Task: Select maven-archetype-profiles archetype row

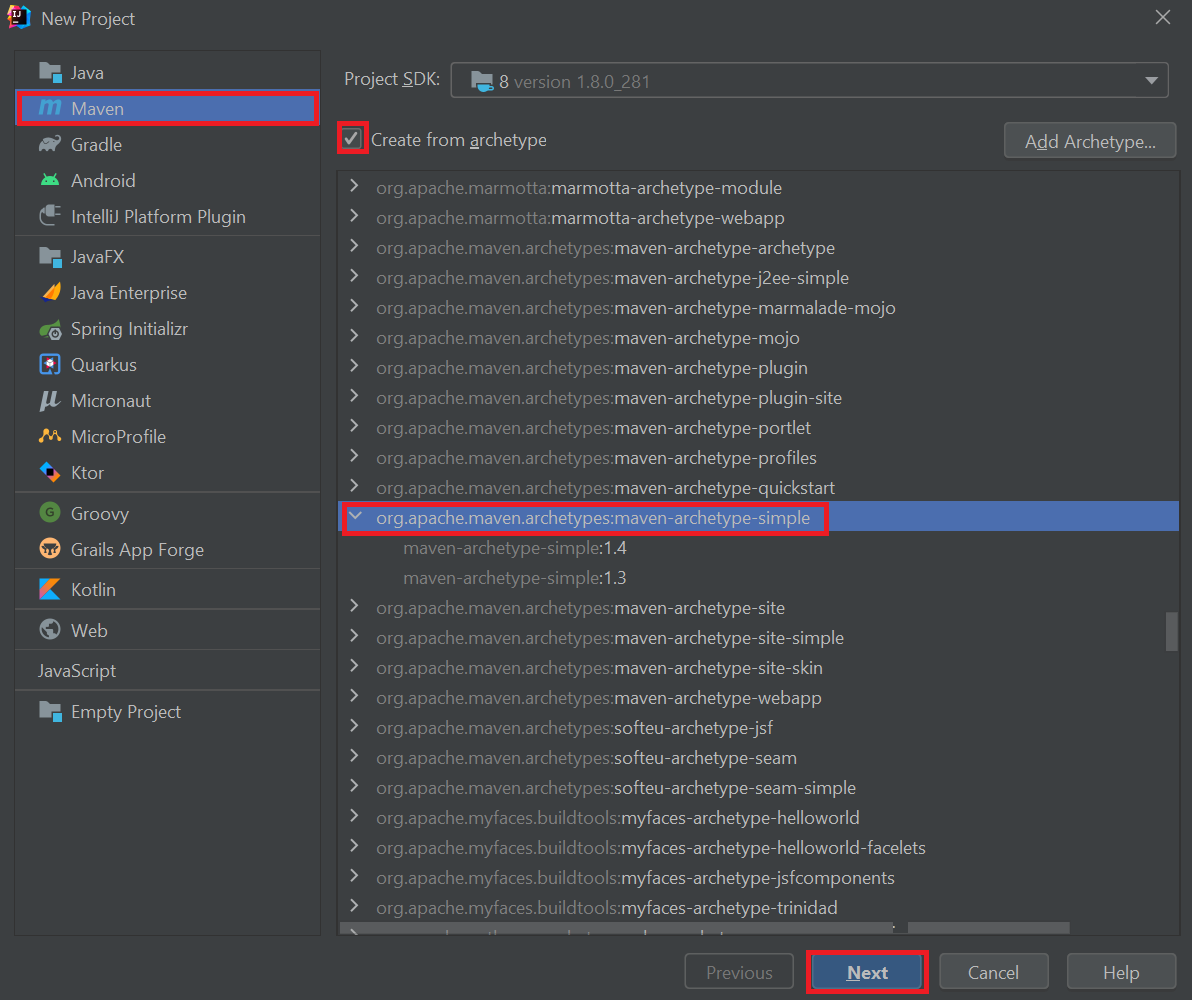Action: click(x=759, y=458)
